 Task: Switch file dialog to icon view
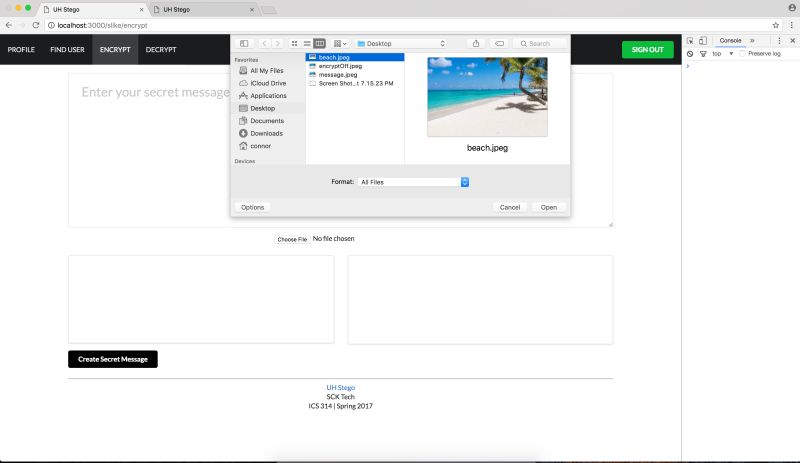[294, 43]
